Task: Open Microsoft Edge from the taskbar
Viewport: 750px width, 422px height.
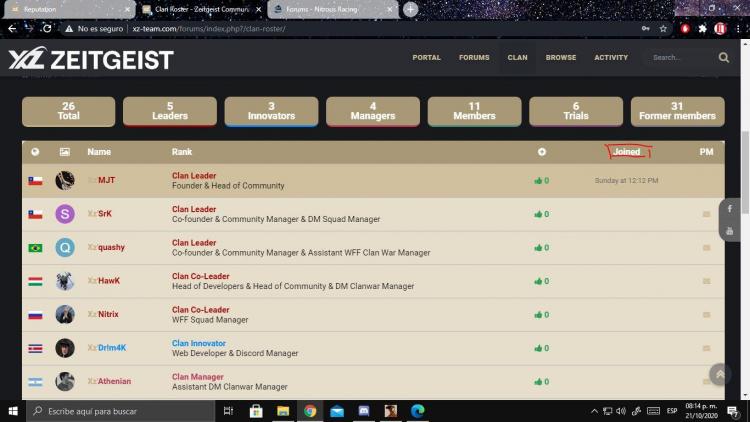Action: (x=417, y=411)
